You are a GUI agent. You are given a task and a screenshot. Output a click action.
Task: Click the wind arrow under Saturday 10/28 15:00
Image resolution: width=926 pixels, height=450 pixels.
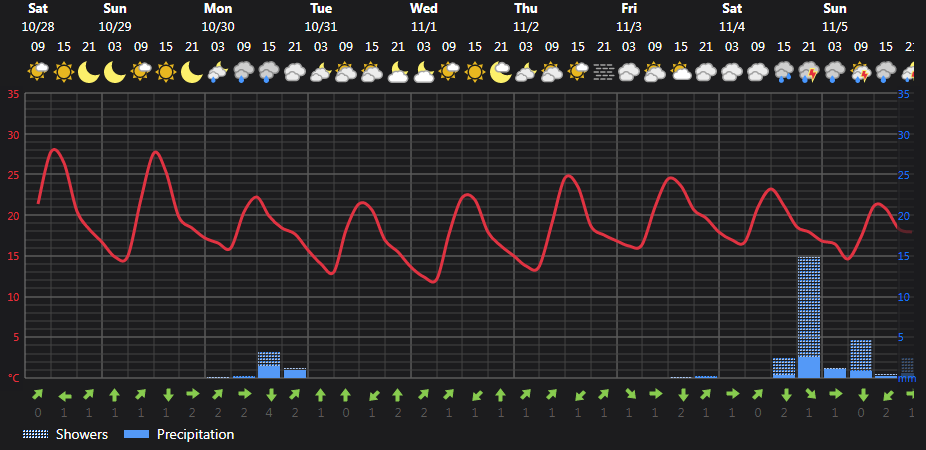[64, 395]
